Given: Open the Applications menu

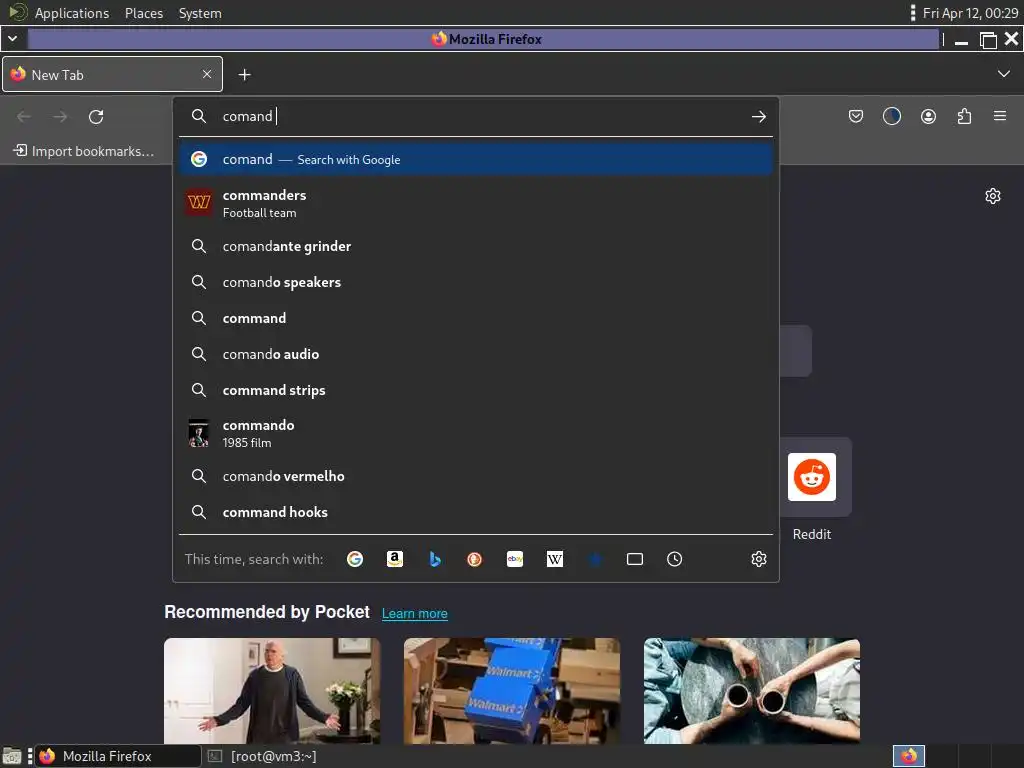Looking at the screenshot, I should click(x=72, y=13).
